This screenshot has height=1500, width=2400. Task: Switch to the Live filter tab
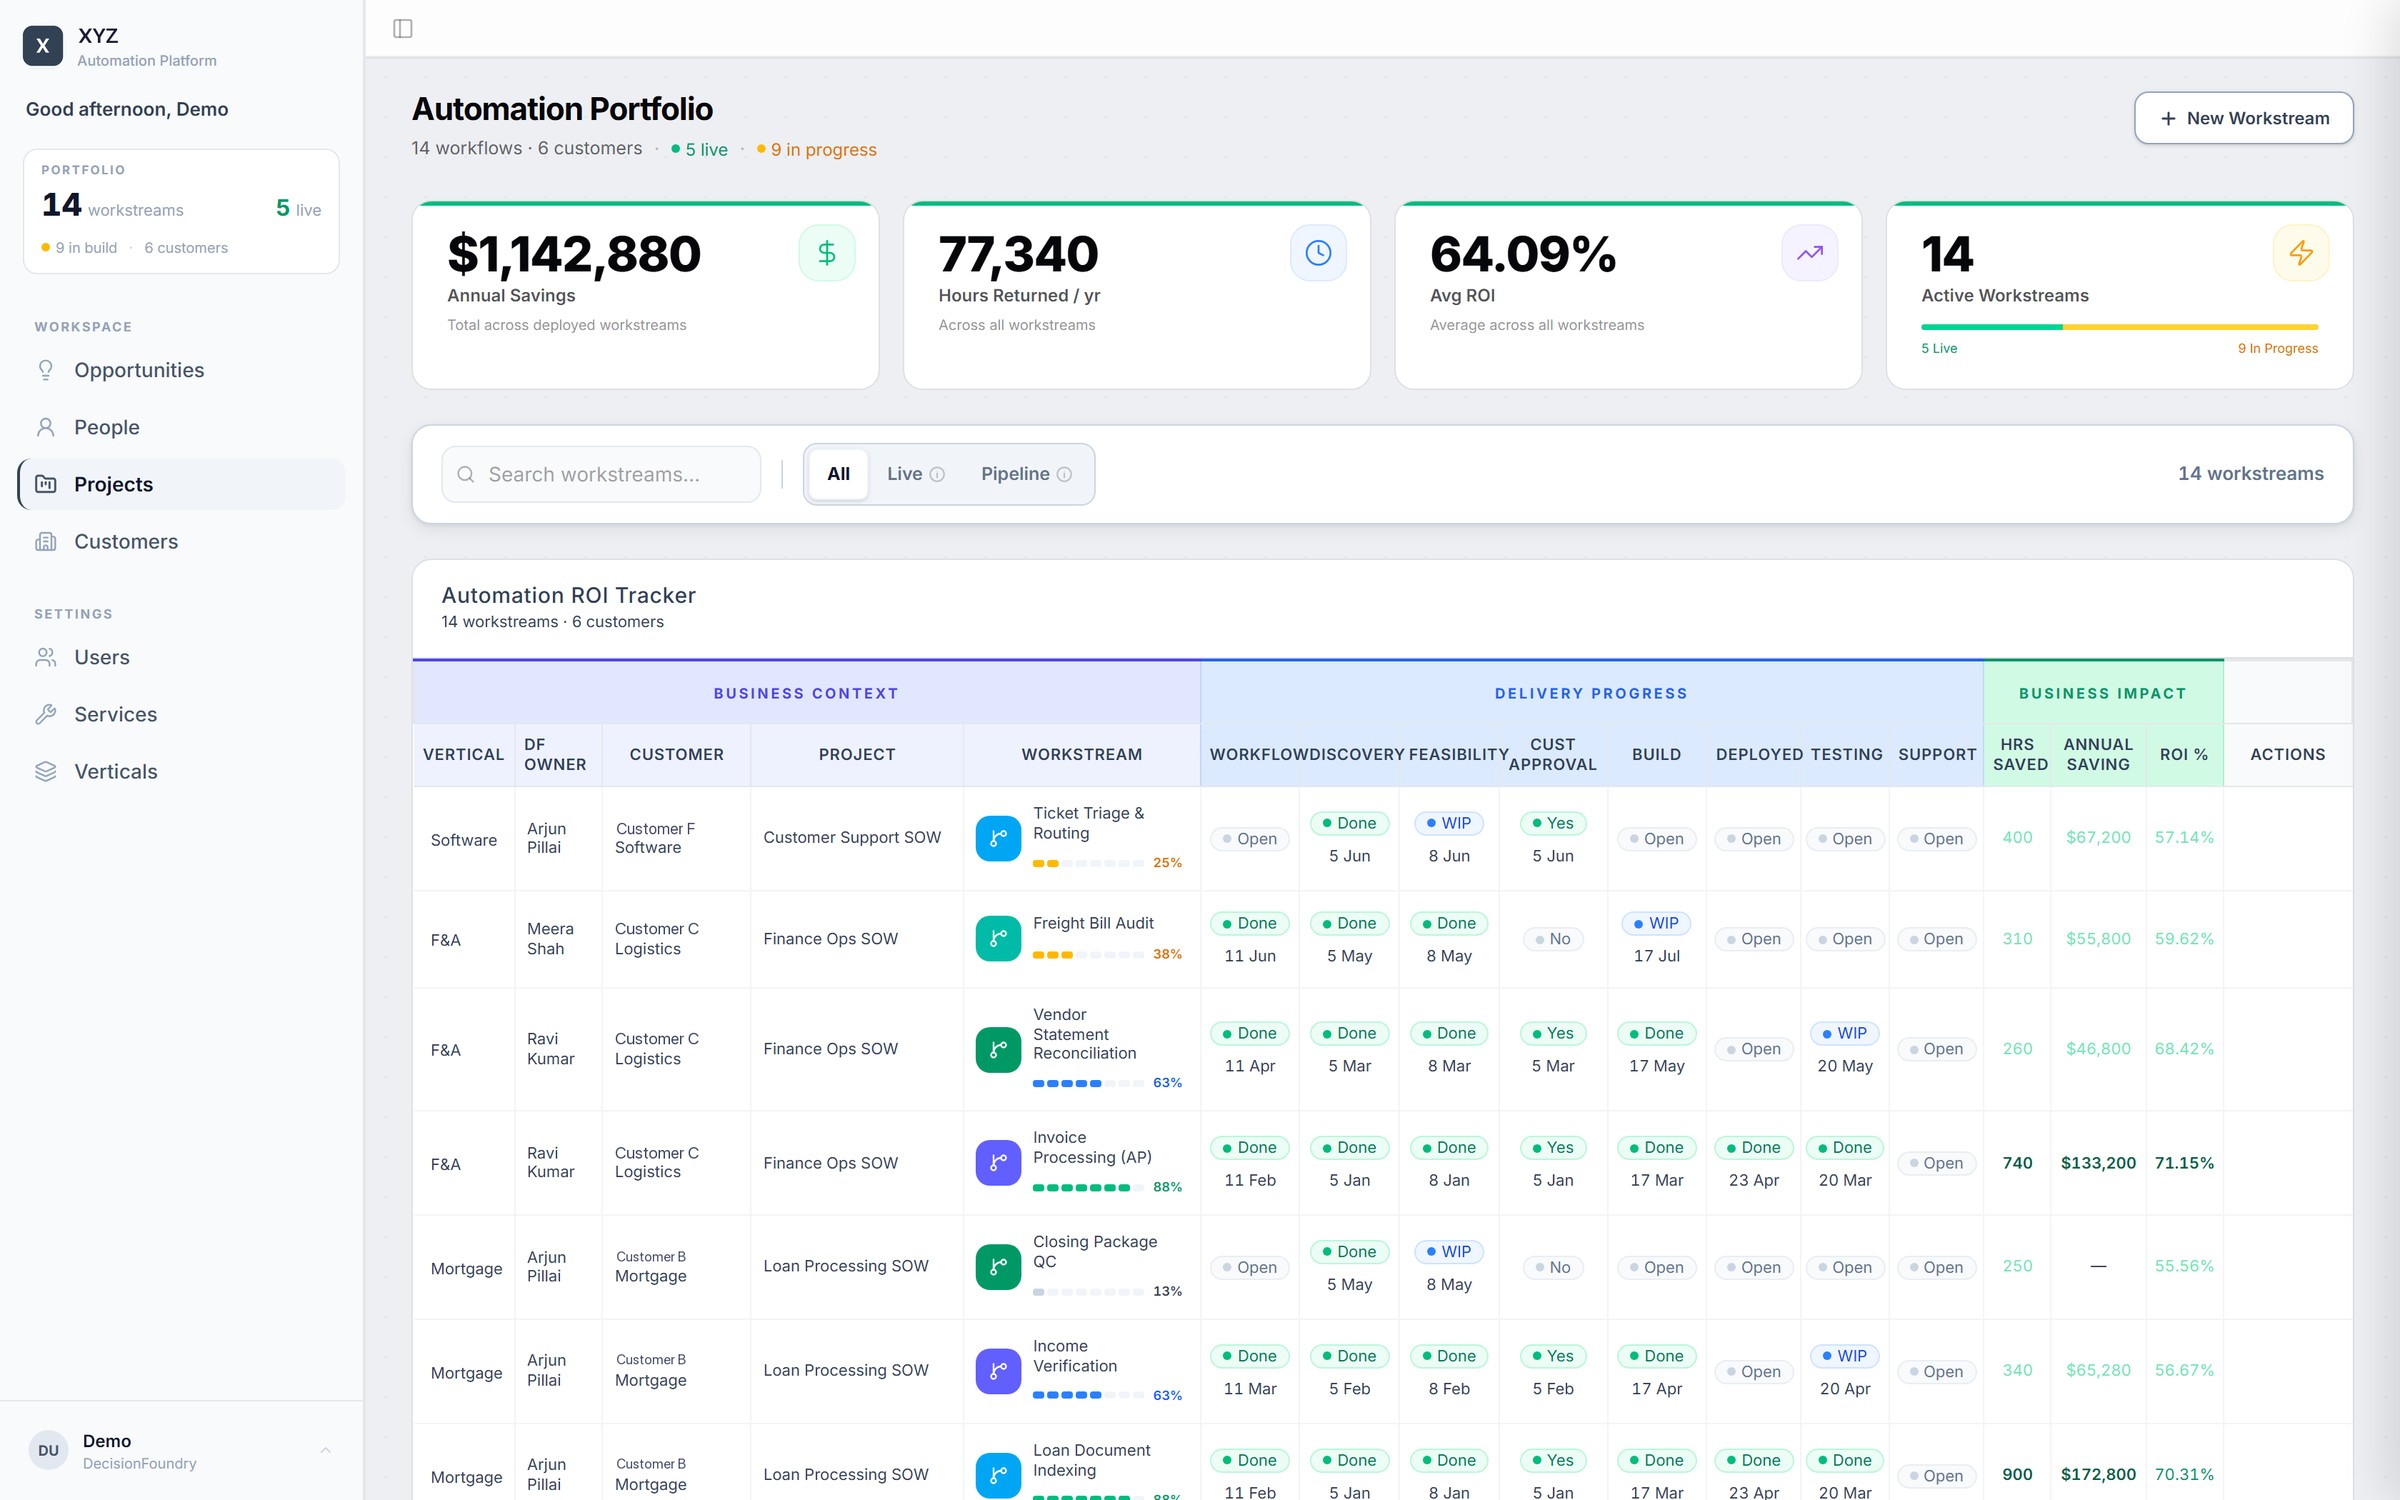pos(915,474)
